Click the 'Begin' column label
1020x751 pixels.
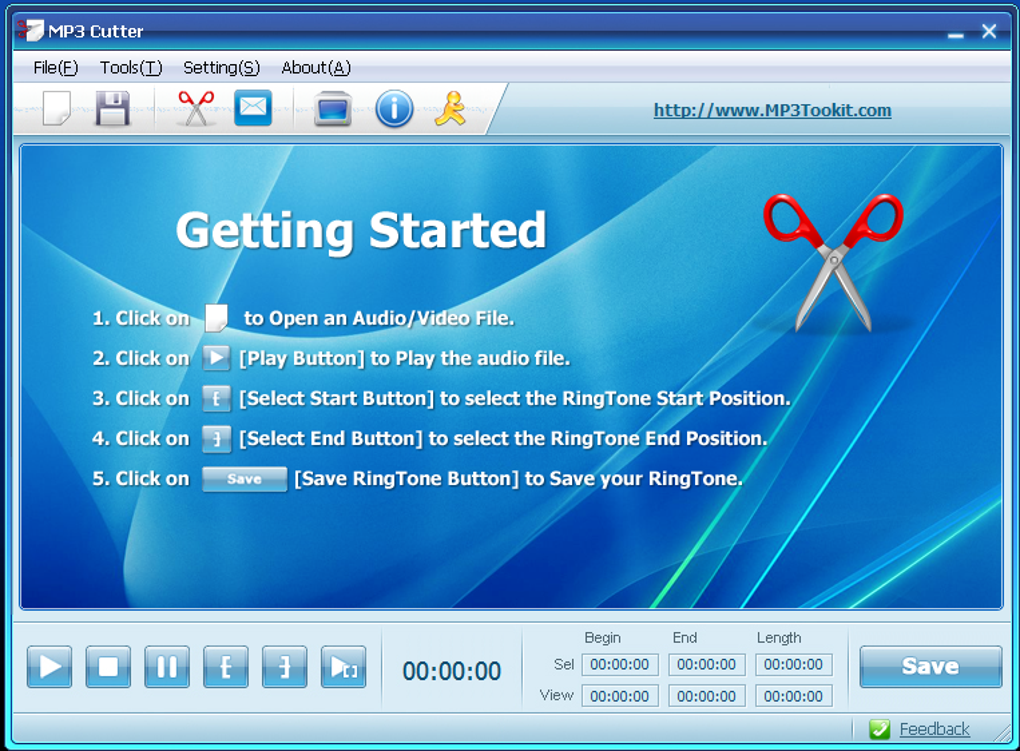click(602, 638)
